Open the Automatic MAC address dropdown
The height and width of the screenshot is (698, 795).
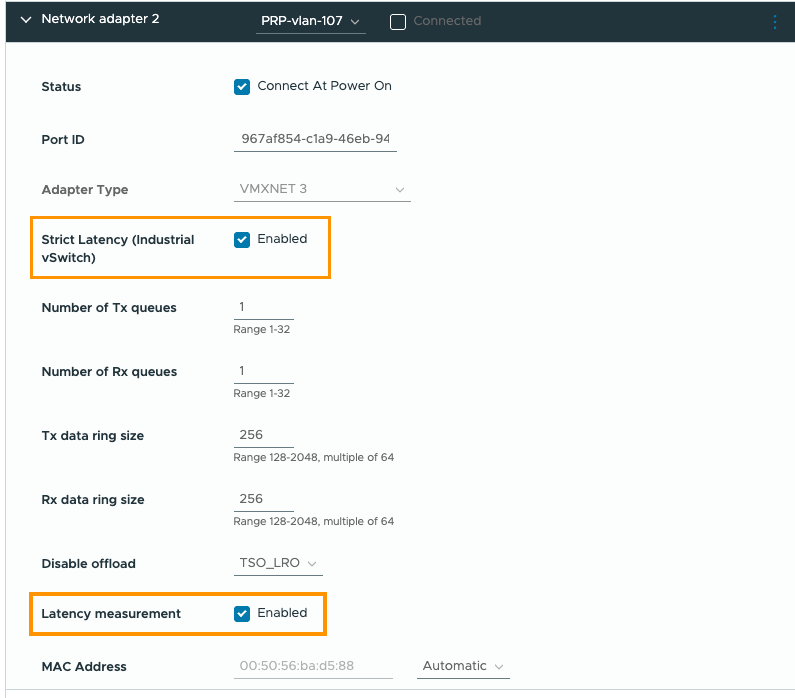463,666
